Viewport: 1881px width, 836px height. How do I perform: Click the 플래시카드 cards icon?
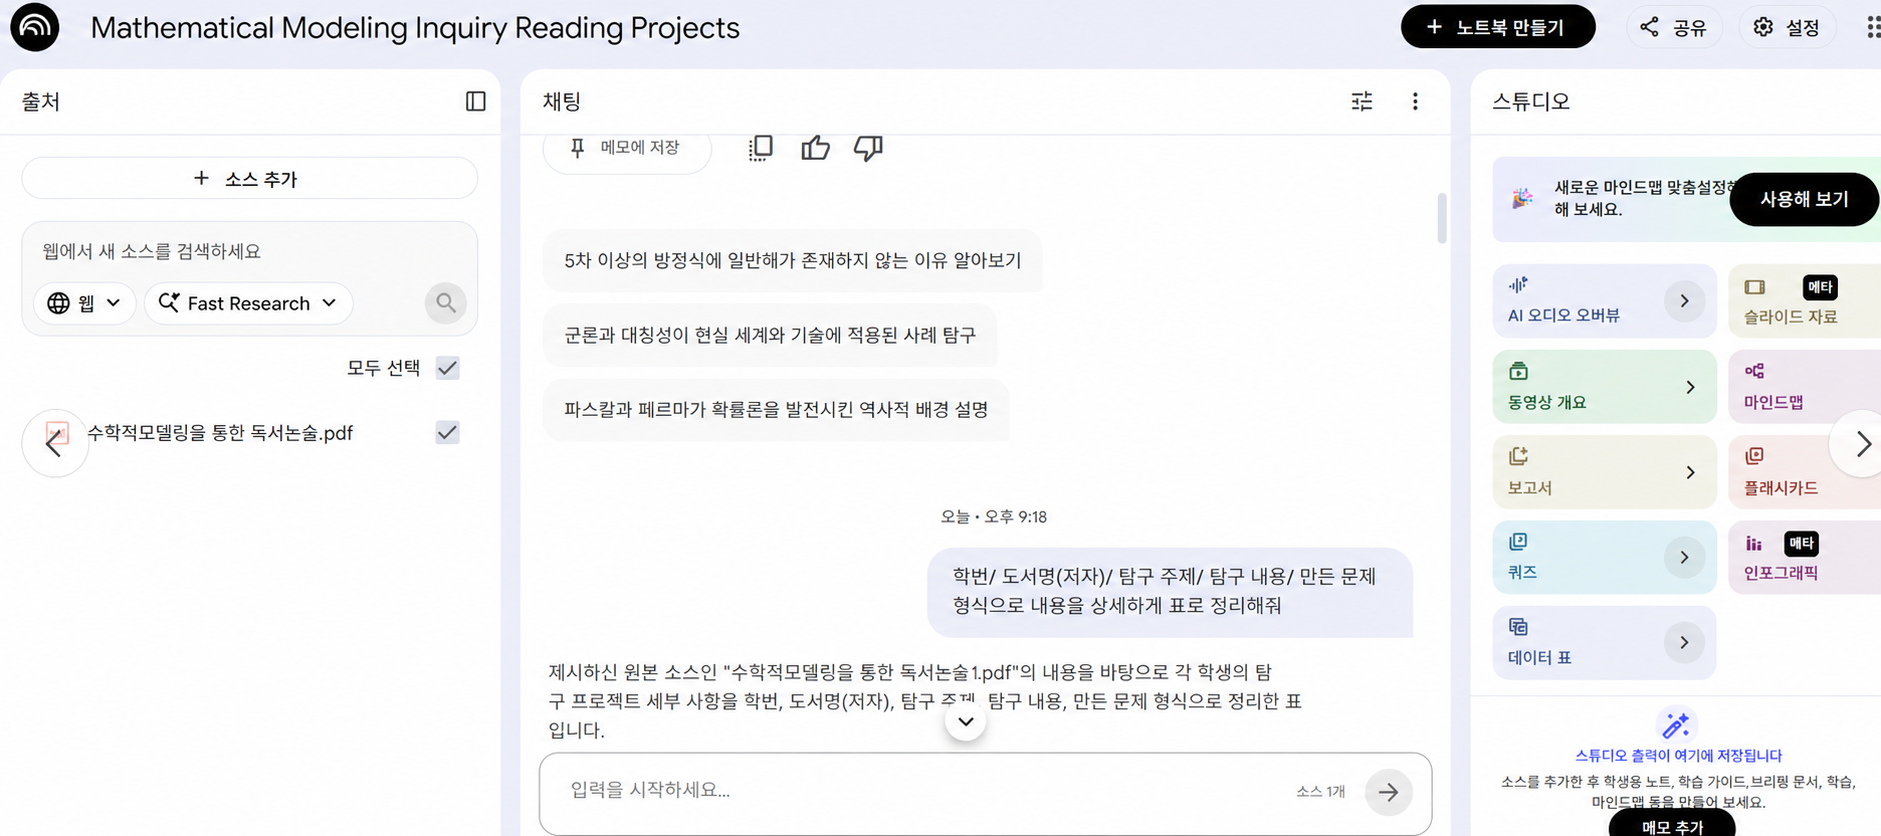click(1755, 456)
